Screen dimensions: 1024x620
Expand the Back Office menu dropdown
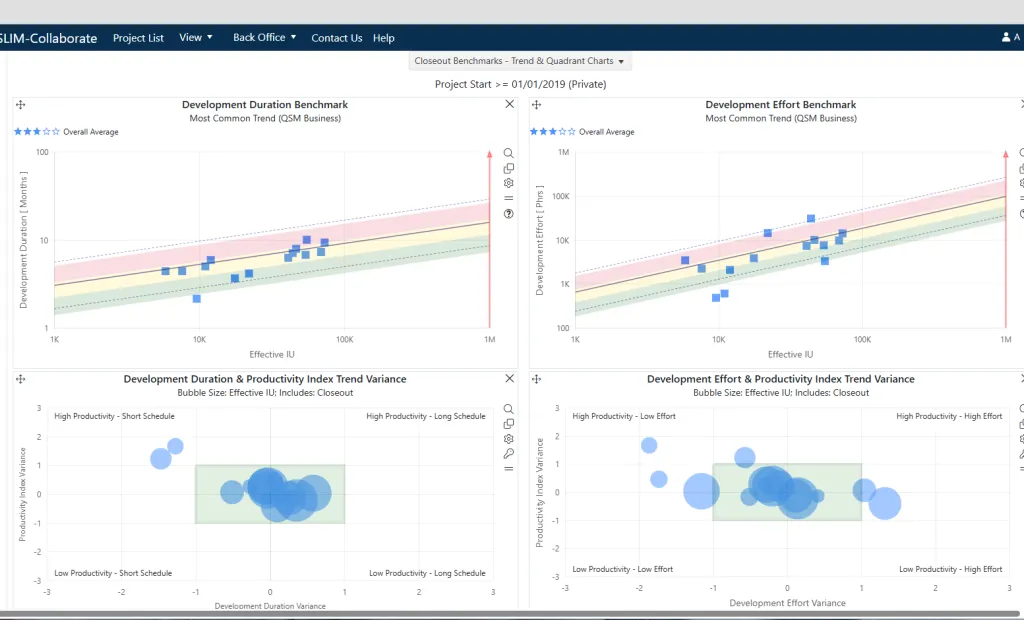(264, 37)
